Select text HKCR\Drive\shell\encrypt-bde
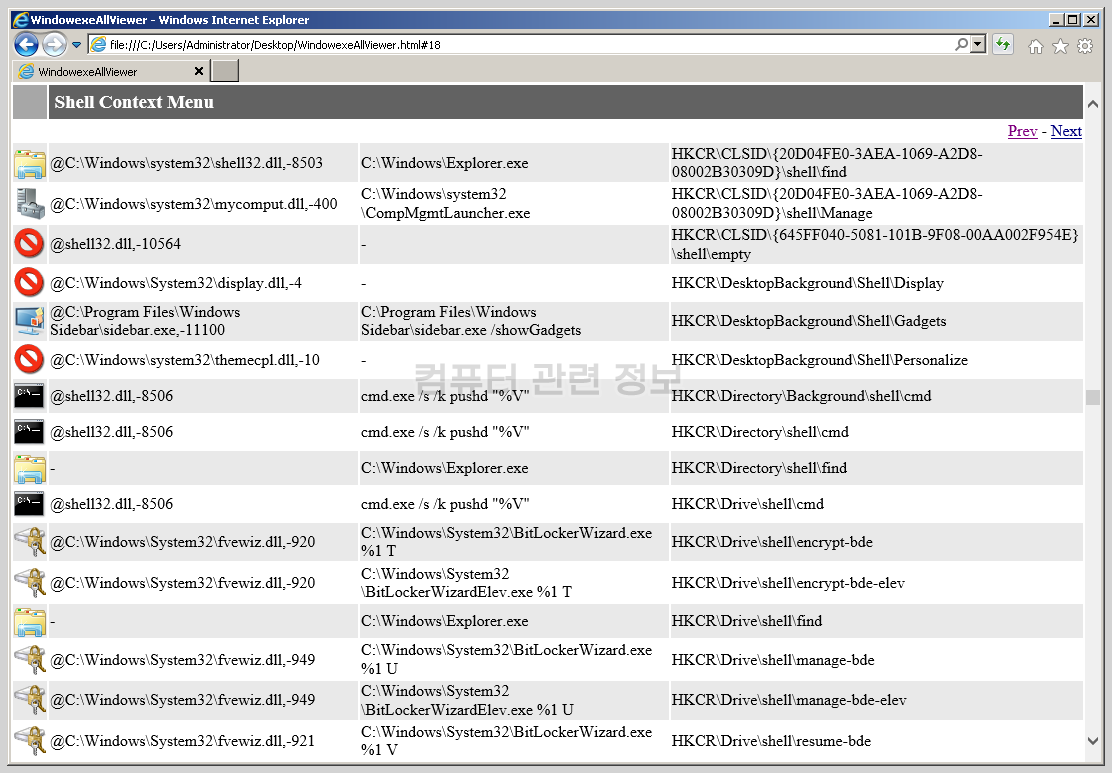The width and height of the screenshot is (1112, 773). click(772, 542)
